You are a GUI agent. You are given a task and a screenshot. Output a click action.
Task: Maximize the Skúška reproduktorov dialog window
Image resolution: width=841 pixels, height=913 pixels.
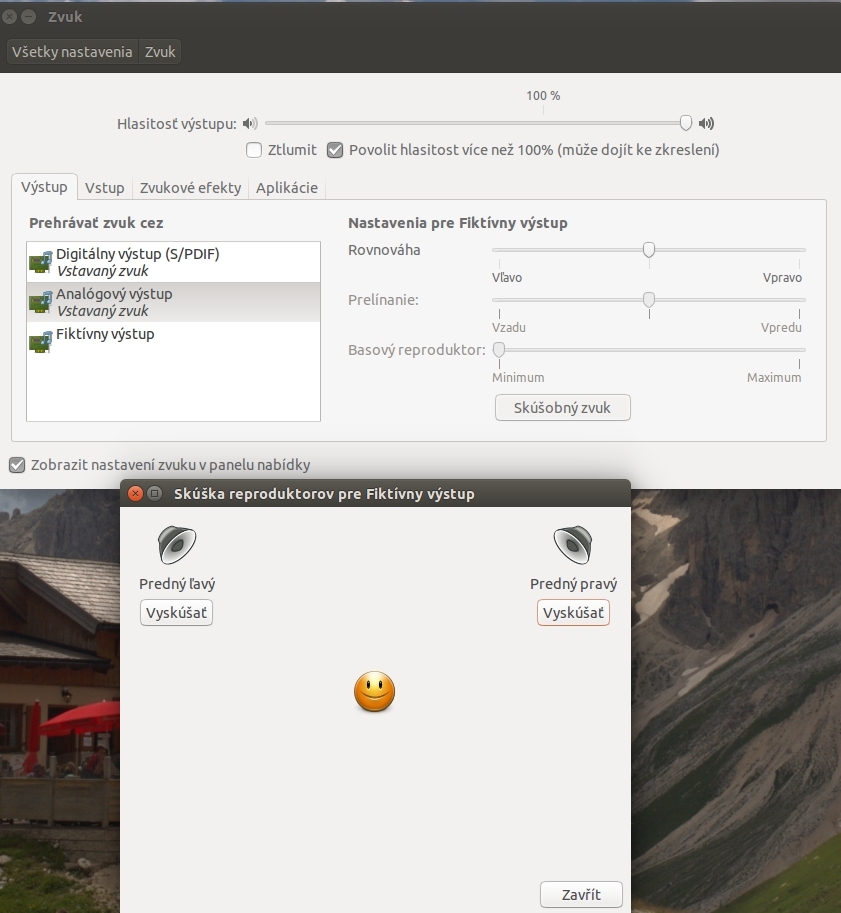pyautogui.click(x=154, y=494)
